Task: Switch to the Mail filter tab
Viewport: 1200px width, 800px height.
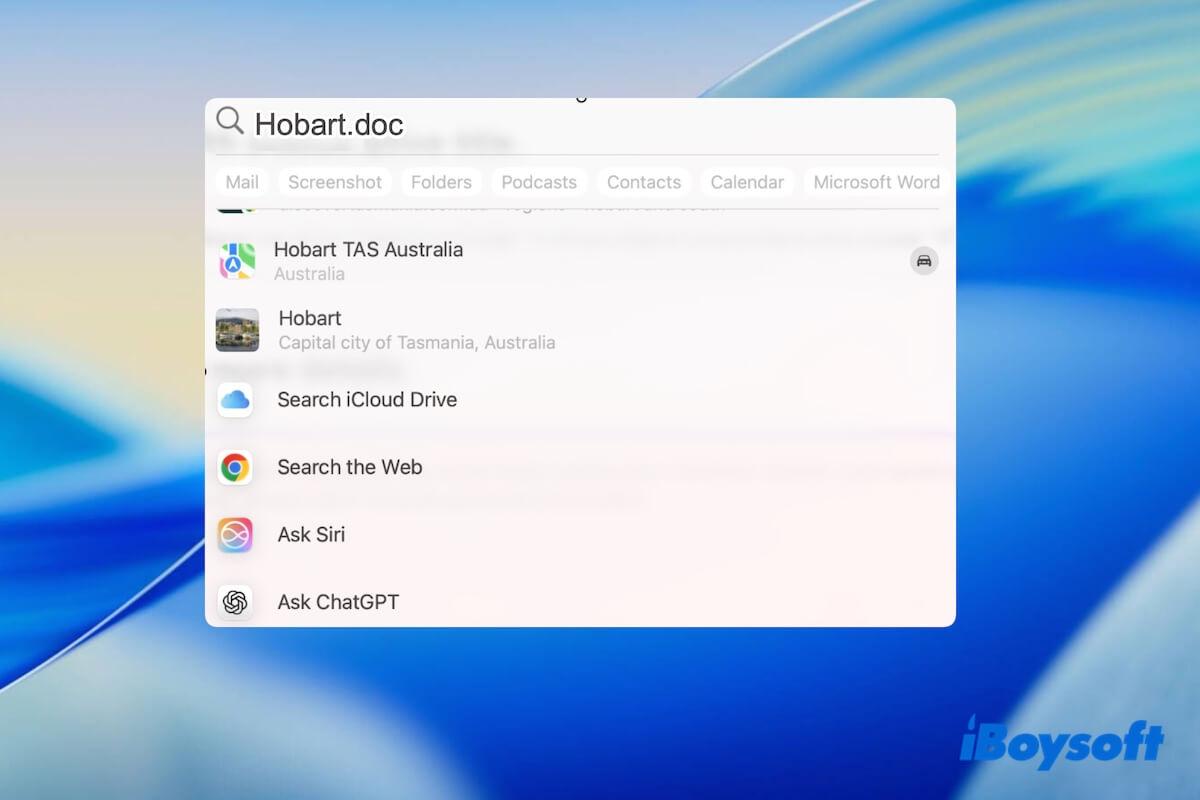Action: [x=241, y=182]
